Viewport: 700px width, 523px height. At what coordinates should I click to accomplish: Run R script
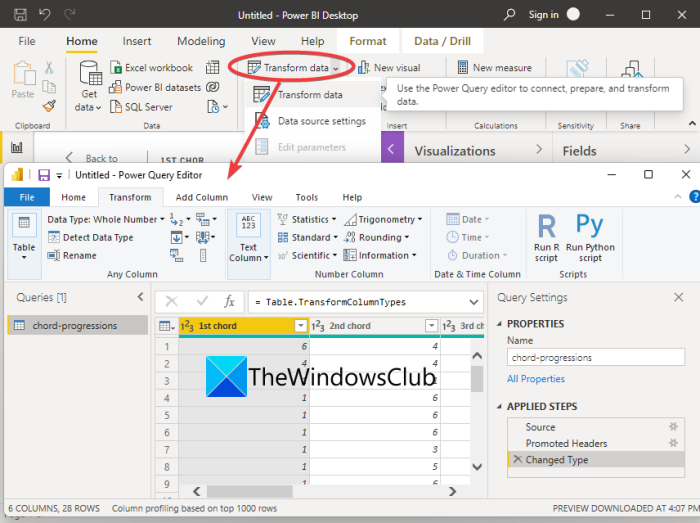[x=546, y=238]
